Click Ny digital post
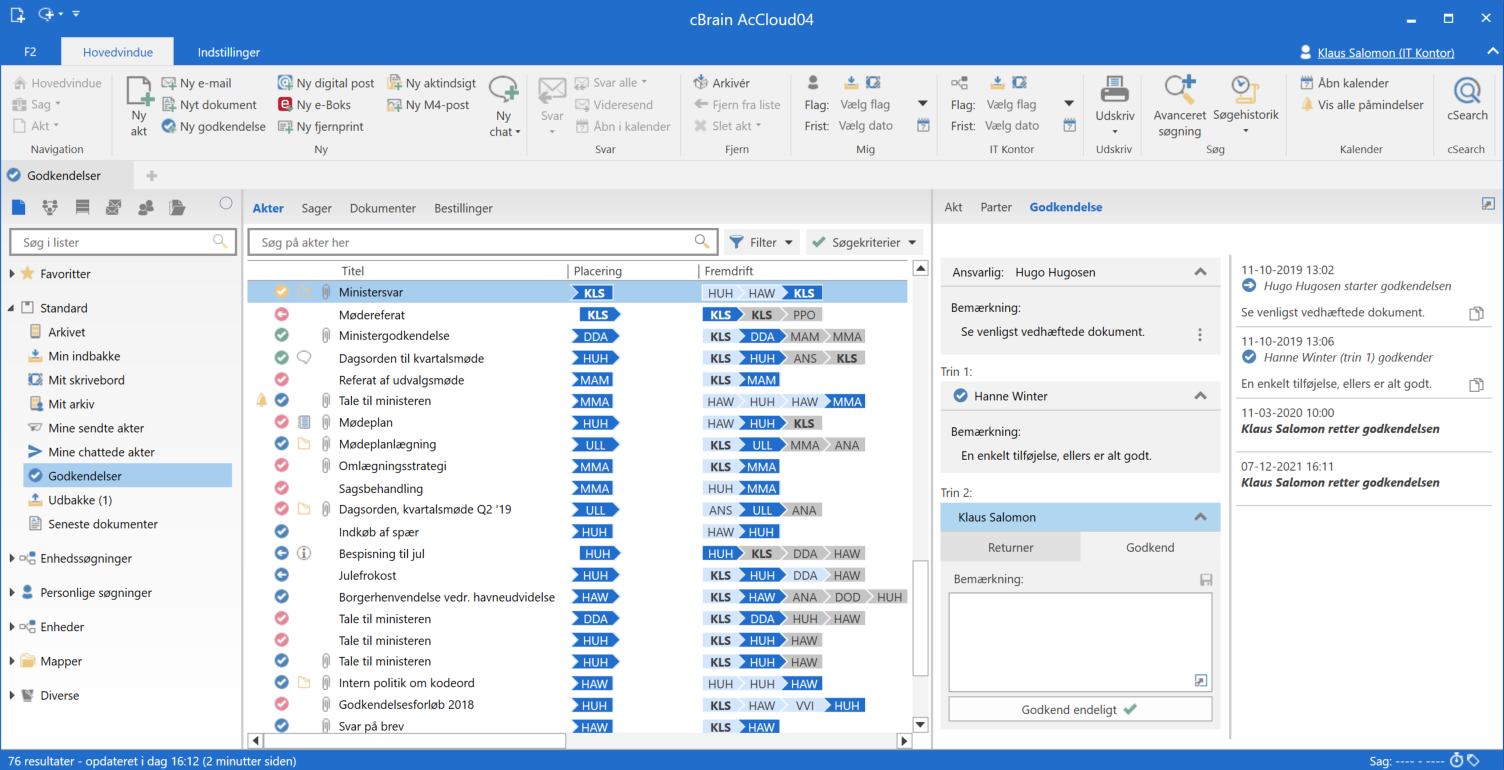 pyautogui.click(x=326, y=83)
